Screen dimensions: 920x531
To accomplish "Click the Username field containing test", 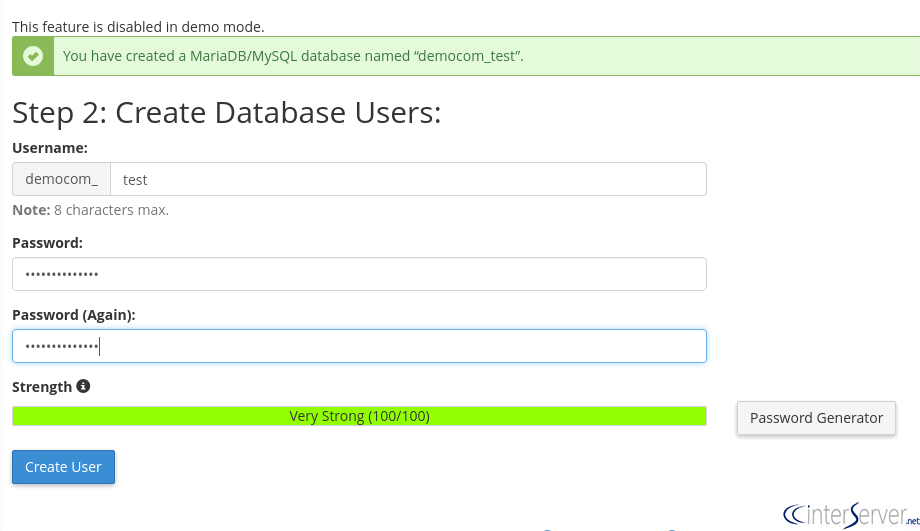I will 408,179.
